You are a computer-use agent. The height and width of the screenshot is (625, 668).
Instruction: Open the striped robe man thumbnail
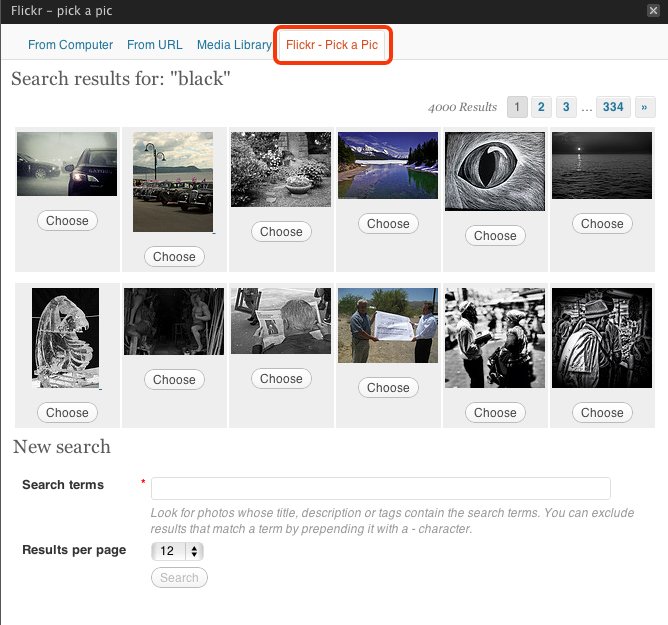click(602, 338)
